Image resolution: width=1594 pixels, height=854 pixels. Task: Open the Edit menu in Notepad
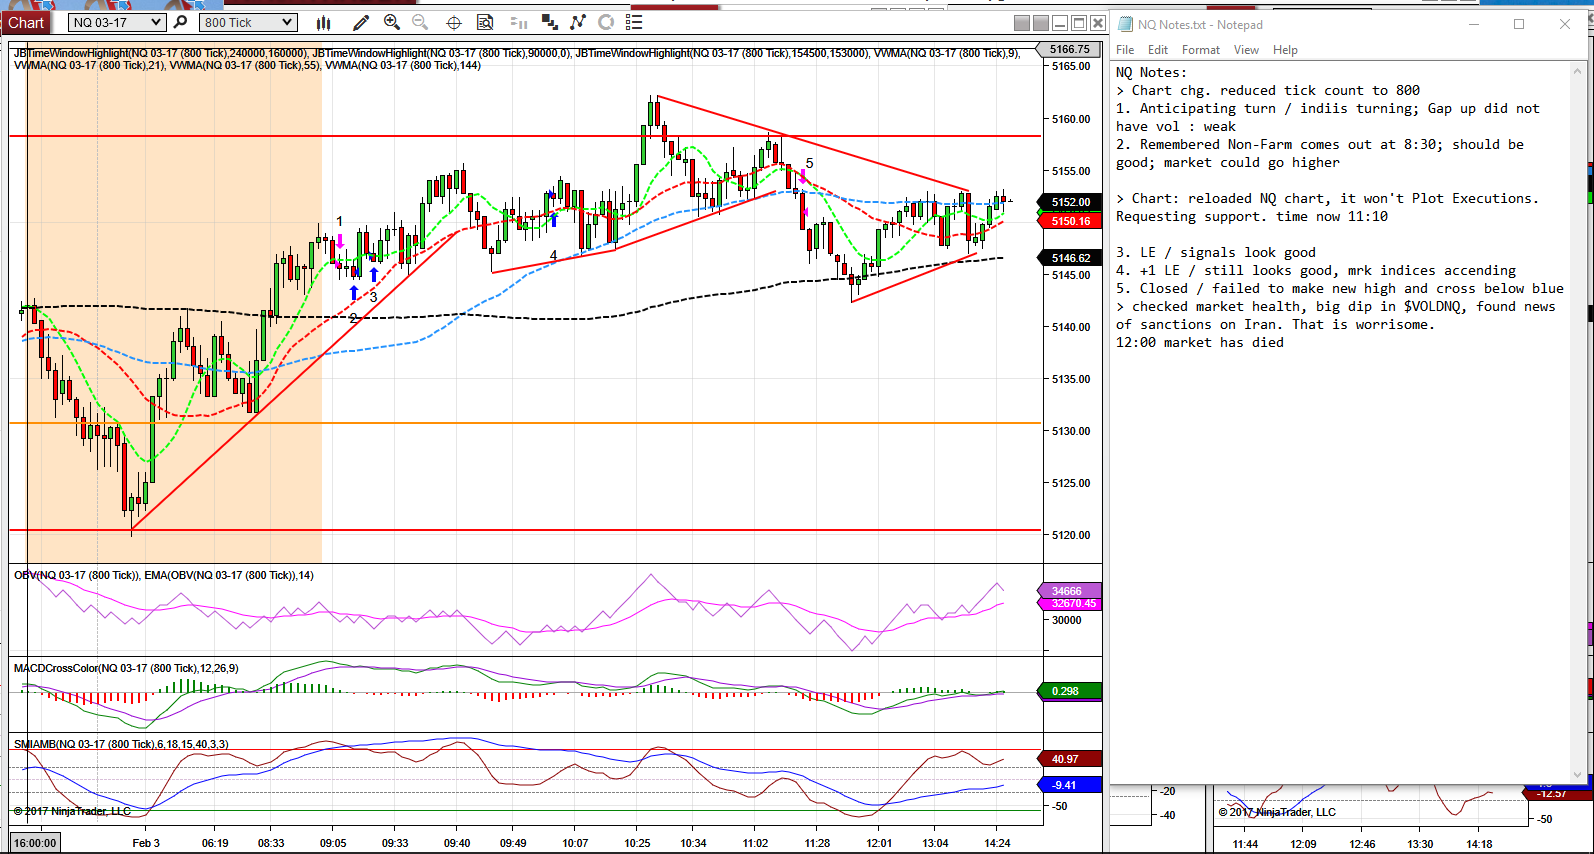pyautogui.click(x=1158, y=50)
